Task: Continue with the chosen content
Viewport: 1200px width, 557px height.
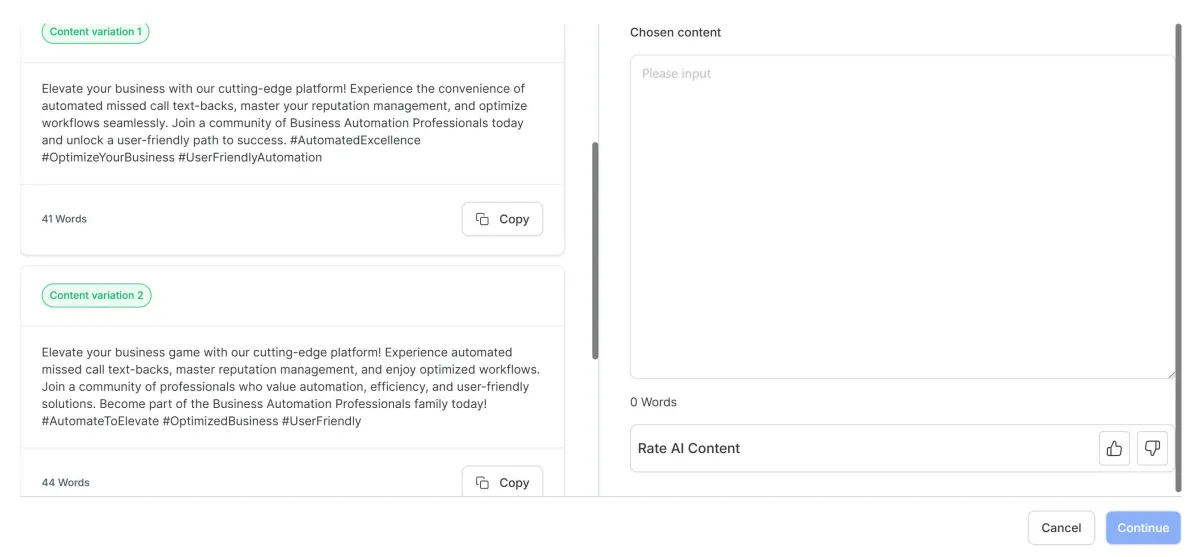Action: [x=1143, y=528]
